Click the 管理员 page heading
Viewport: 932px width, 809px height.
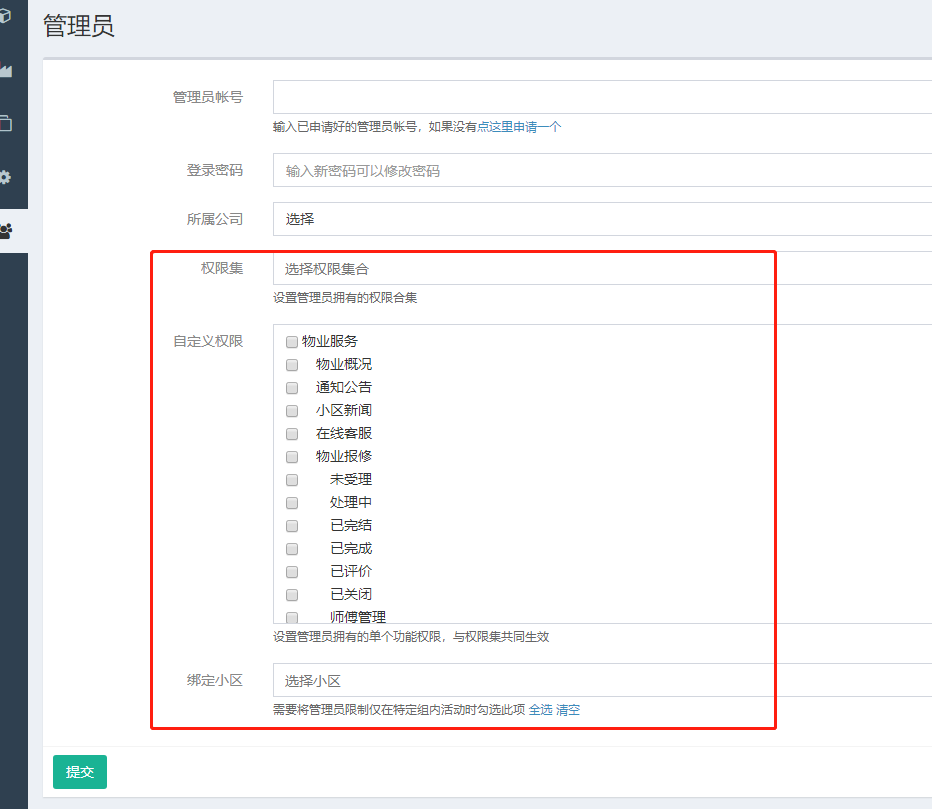tap(78, 26)
